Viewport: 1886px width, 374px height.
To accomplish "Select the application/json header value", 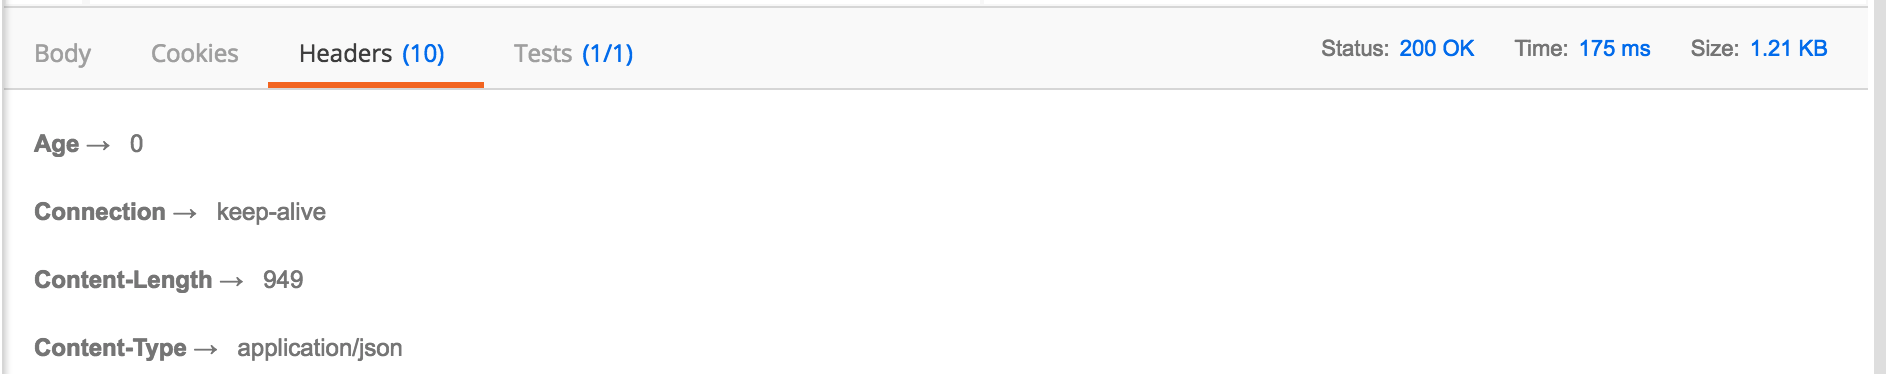I will pos(320,348).
